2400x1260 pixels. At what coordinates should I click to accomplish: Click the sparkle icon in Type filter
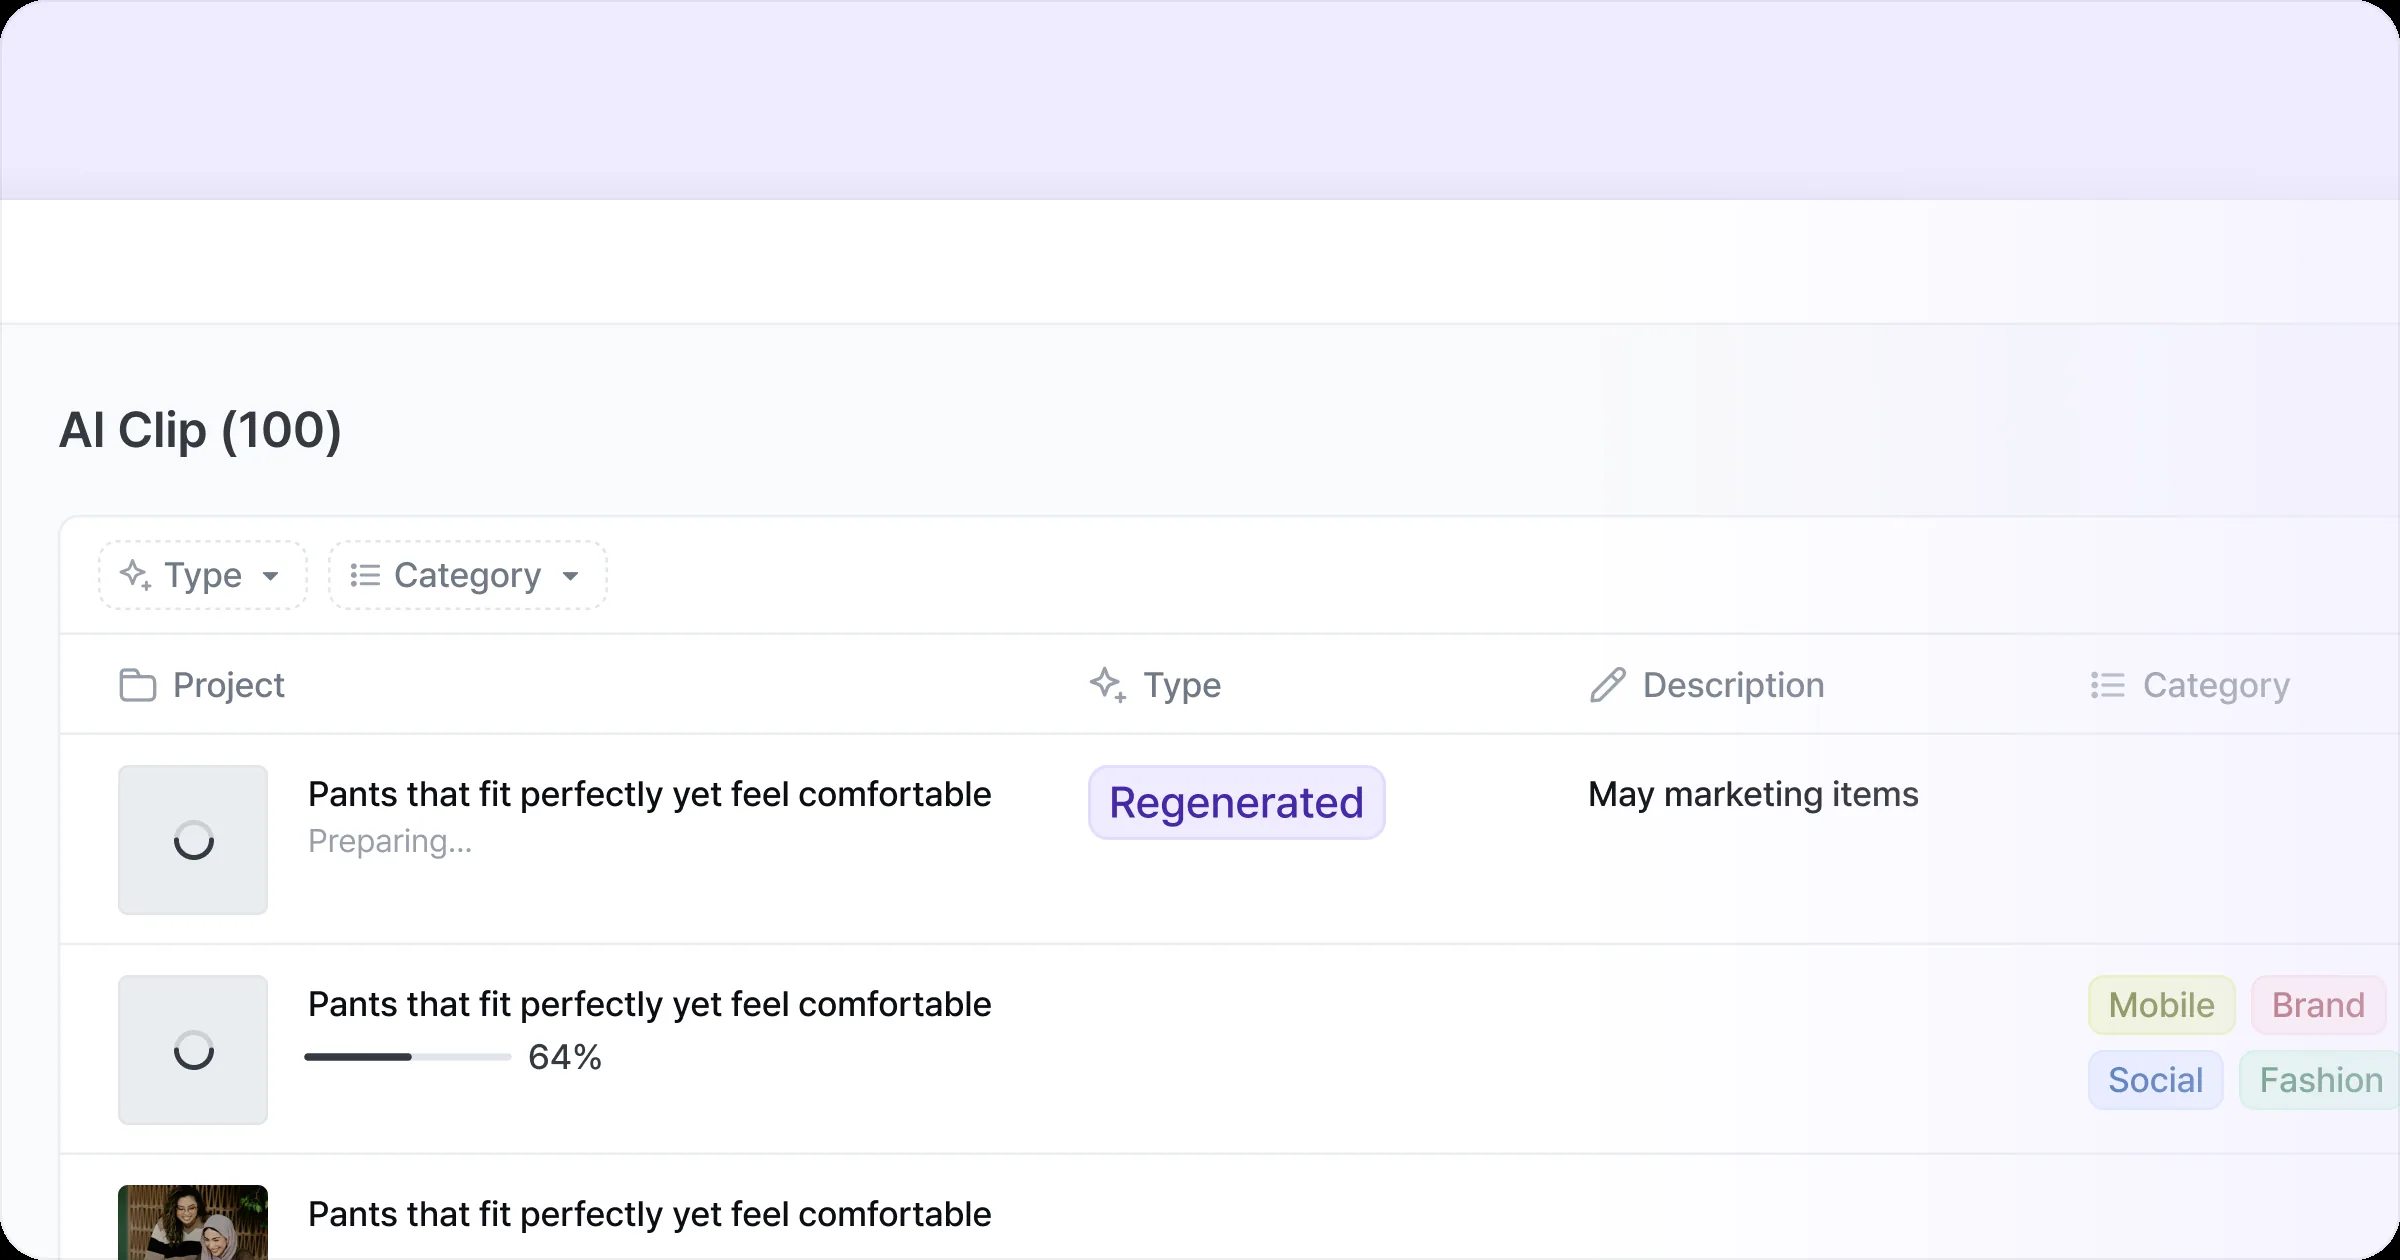point(135,575)
